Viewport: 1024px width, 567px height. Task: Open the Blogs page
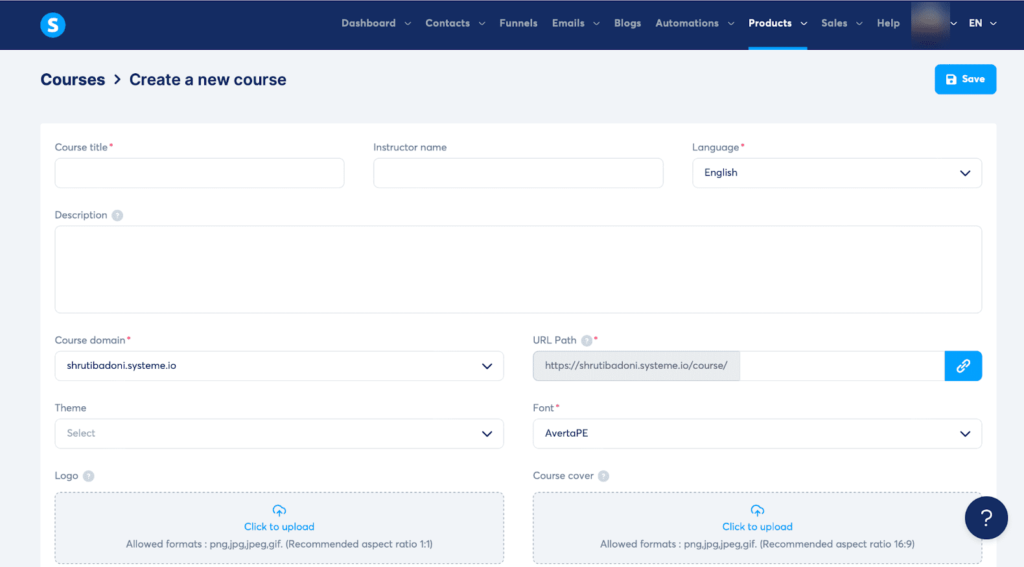point(628,24)
